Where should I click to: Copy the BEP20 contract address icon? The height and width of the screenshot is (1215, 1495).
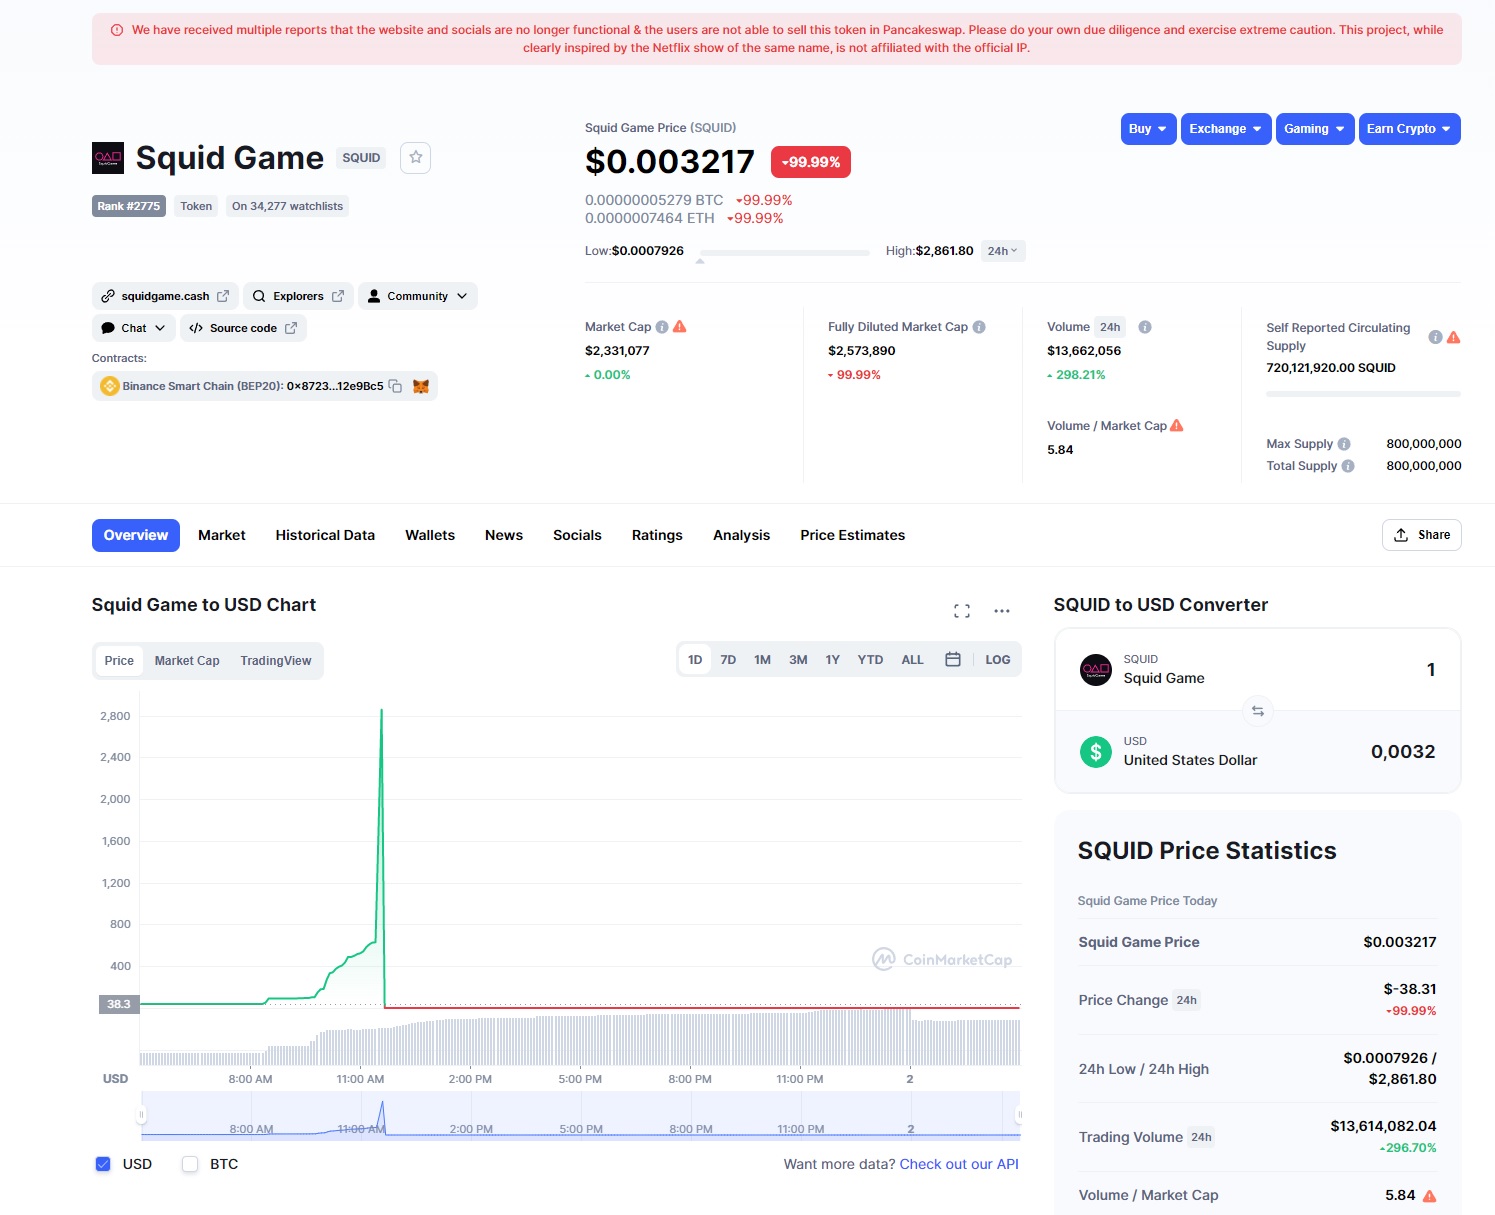point(395,386)
